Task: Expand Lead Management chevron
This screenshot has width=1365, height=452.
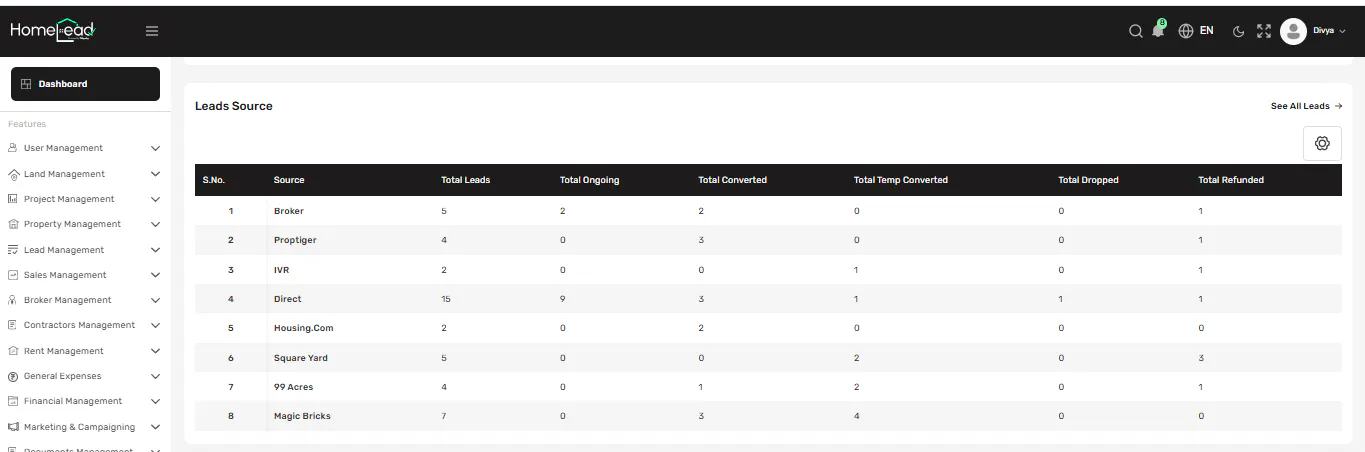Action: click(155, 250)
